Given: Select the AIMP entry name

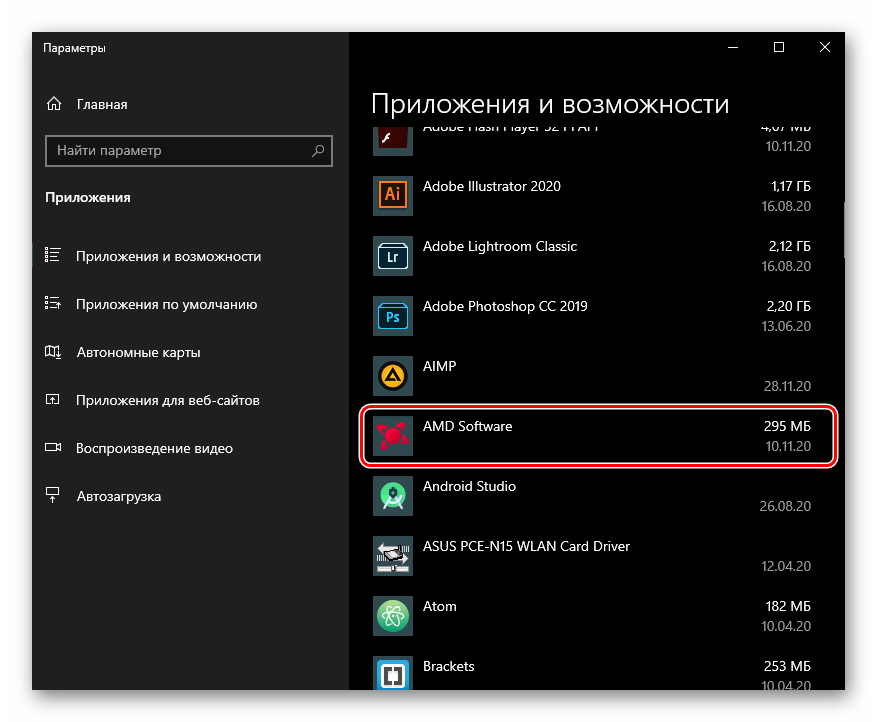Looking at the screenshot, I should (440, 366).
